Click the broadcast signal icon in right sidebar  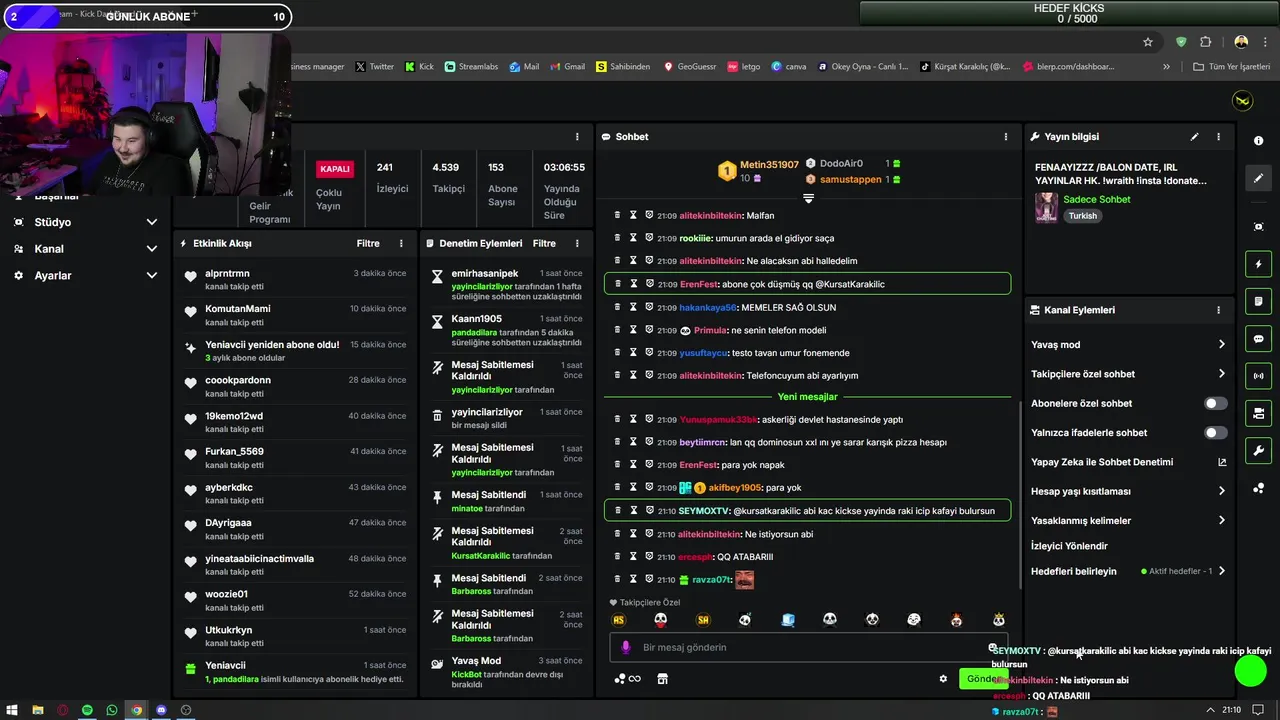pos(1258,376)
